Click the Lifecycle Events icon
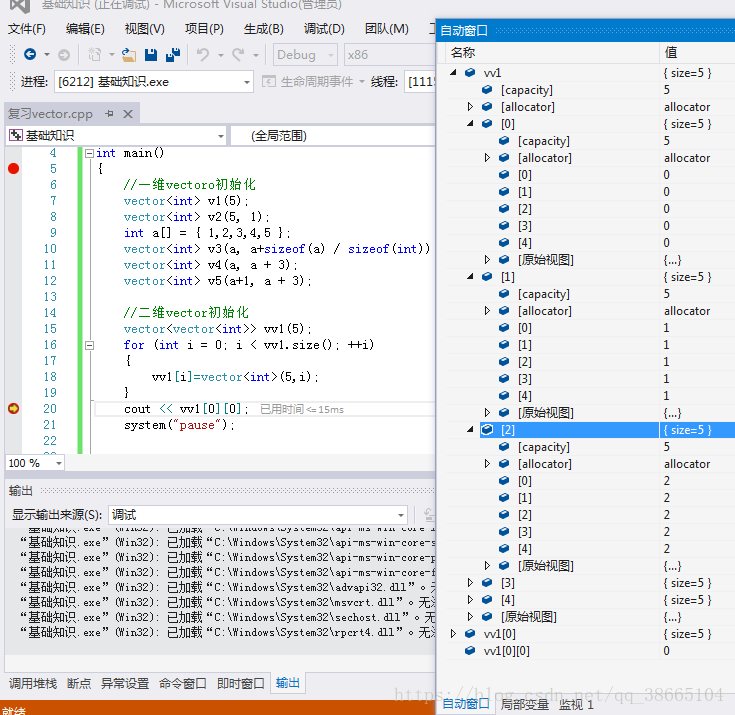This screenshot has height=715, width=735. click(269, 82)
